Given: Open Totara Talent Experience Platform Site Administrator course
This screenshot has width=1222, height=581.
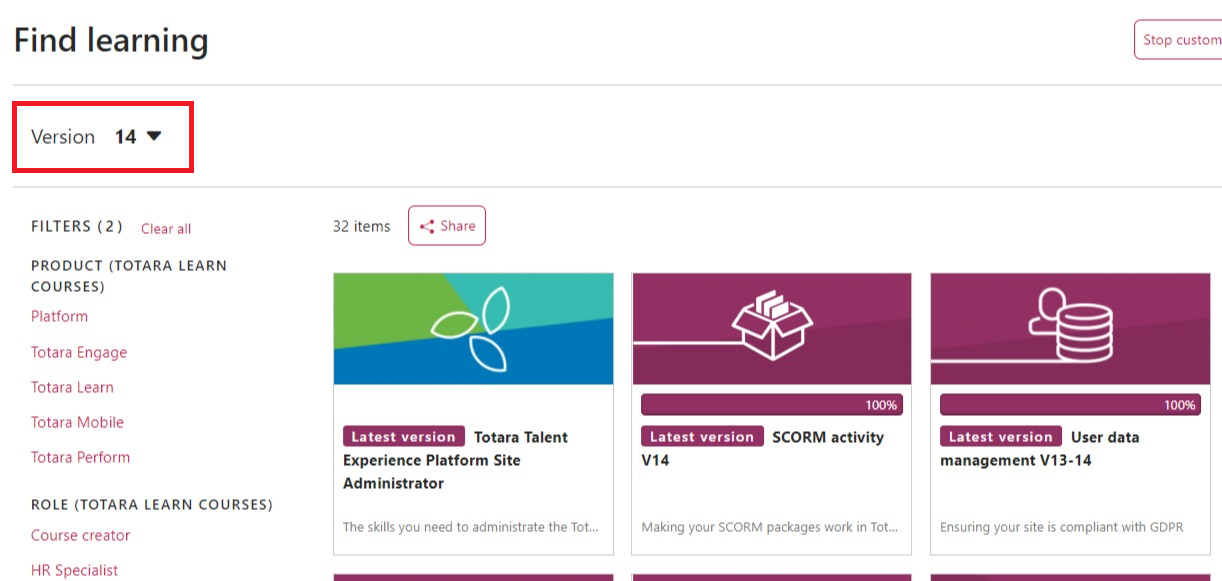Looking at the screenshot, I should tap(455, 460).
